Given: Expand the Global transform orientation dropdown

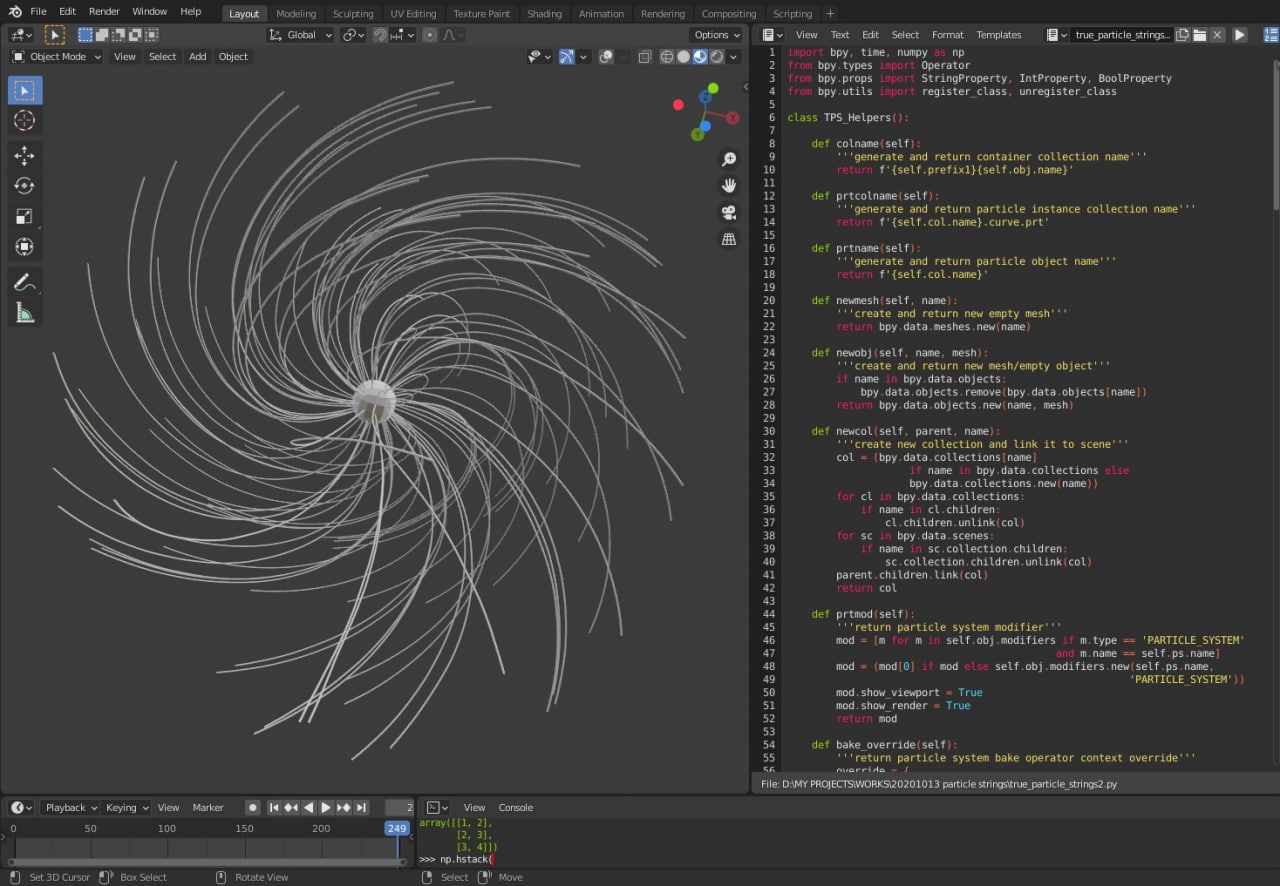Looking at the screenshot, I should 301,35.
